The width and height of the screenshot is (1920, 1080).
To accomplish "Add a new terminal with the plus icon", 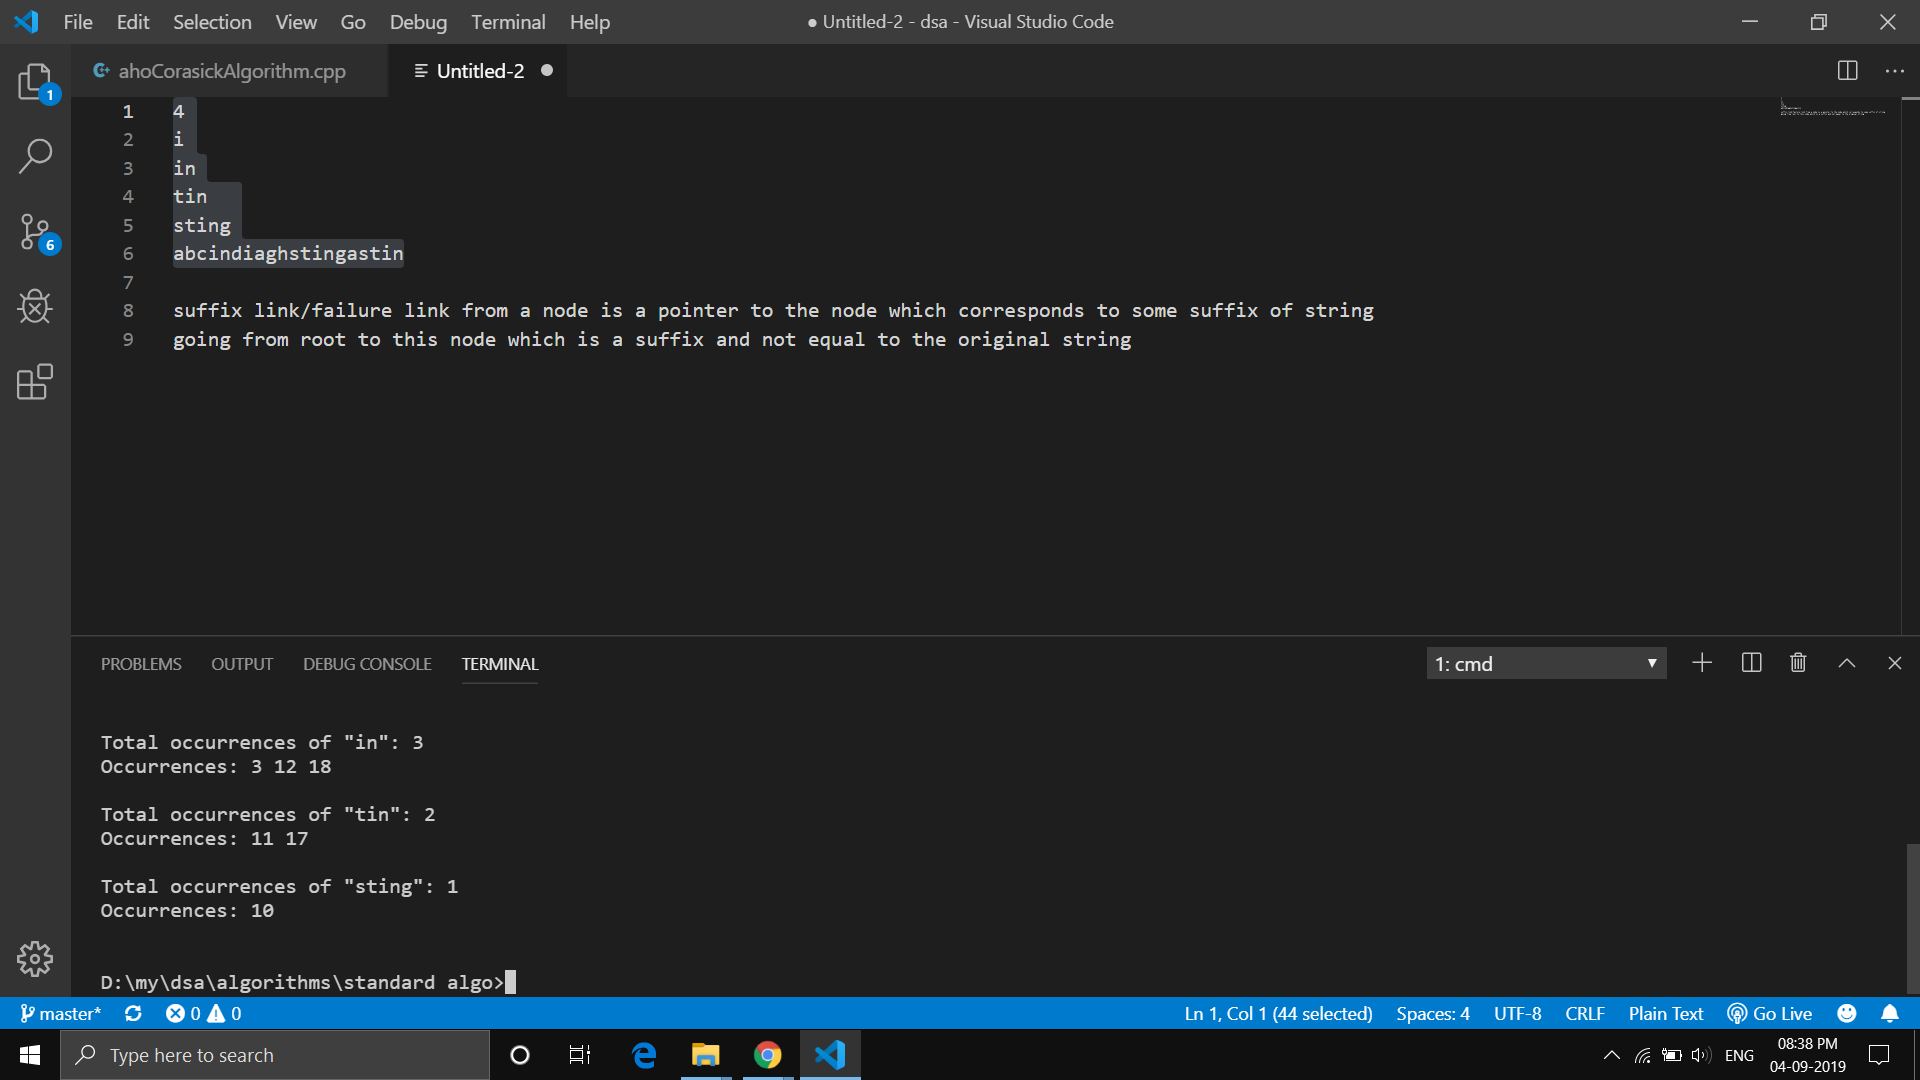I will 1702,663.
